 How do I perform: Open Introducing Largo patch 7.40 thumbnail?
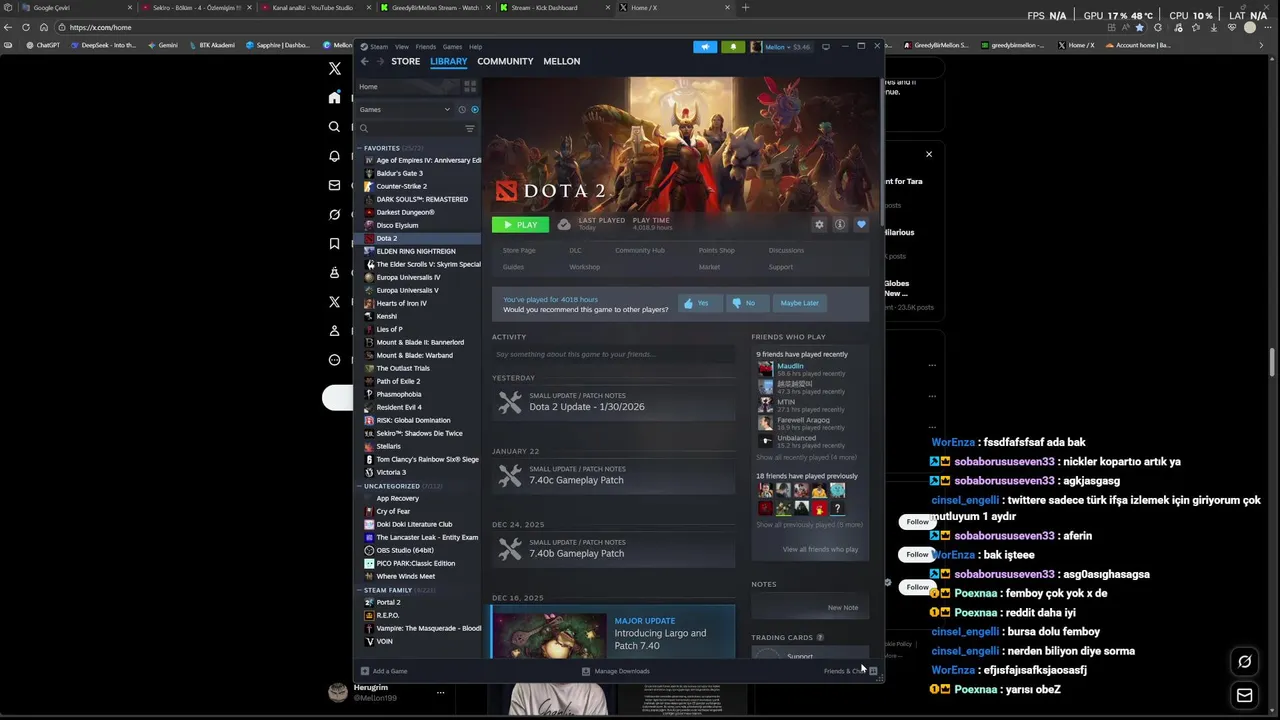pyautogui.click(x=549, y=635)
